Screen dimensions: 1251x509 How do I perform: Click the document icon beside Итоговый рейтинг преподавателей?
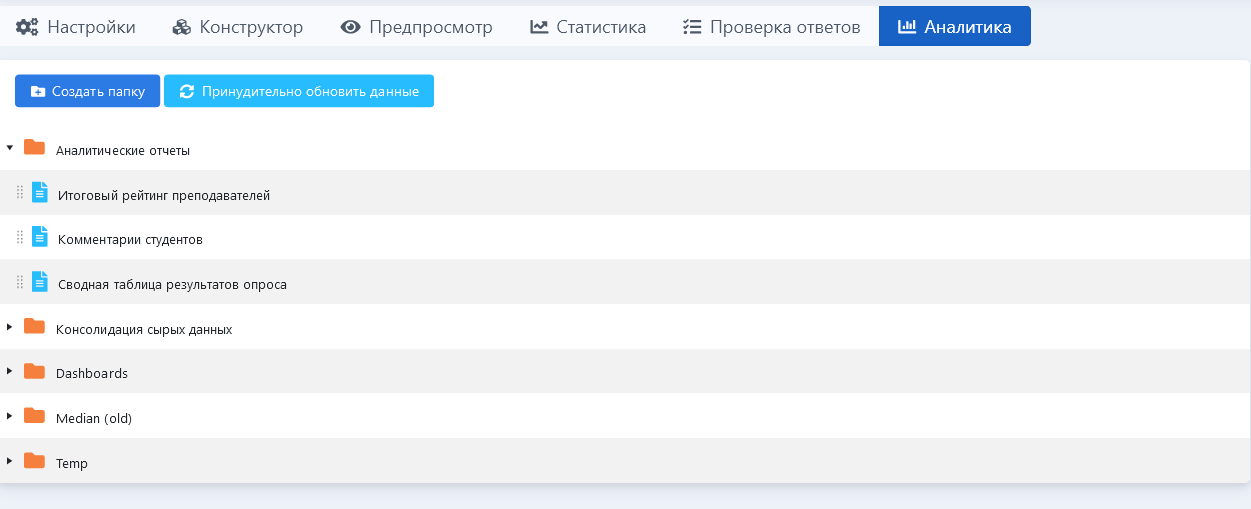coord(40,192)
